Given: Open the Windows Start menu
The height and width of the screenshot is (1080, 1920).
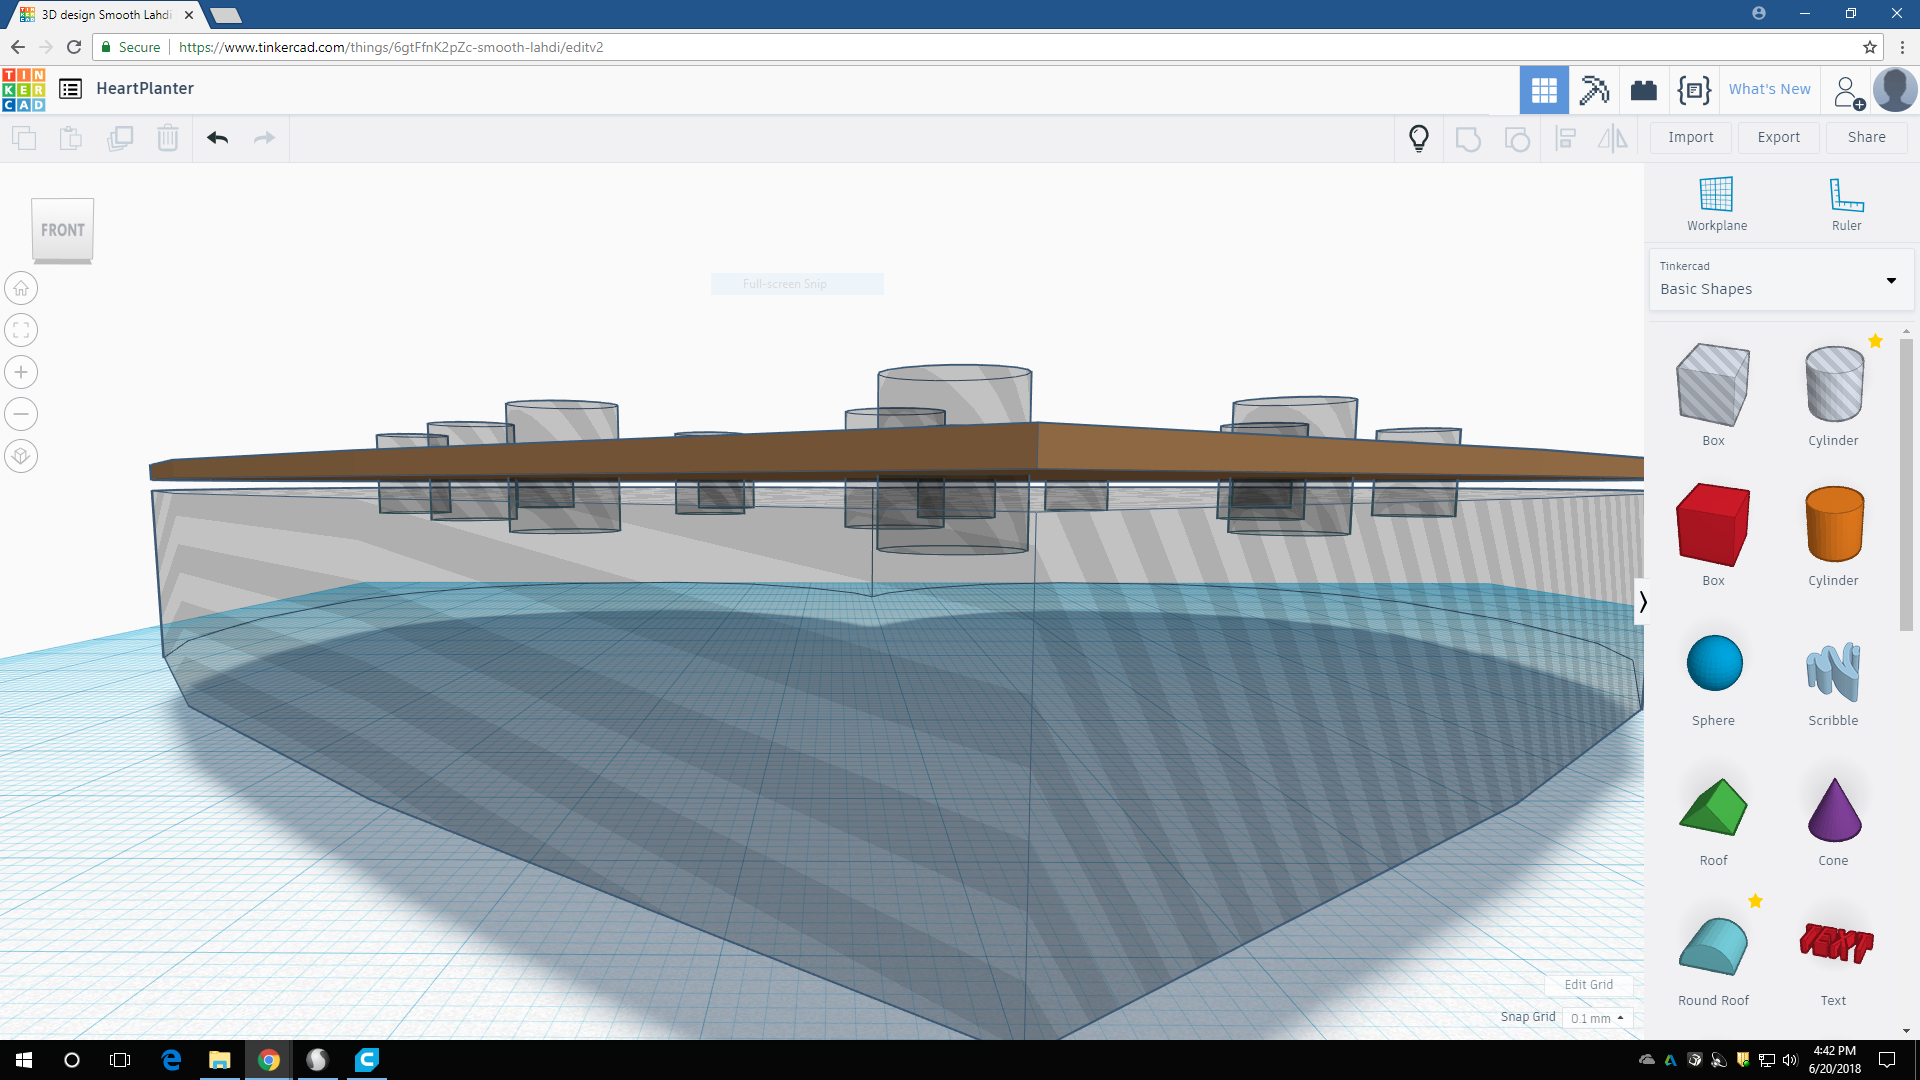Looking at the screenshot, I should tap(24, 1060).
